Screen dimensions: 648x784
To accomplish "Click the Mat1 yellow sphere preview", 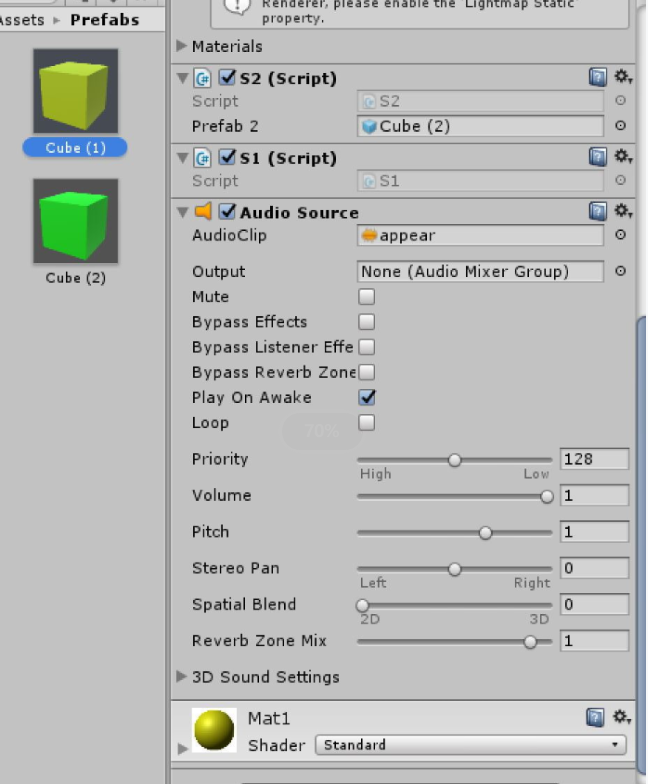I will pyautogui.click(x=214, y=730).
